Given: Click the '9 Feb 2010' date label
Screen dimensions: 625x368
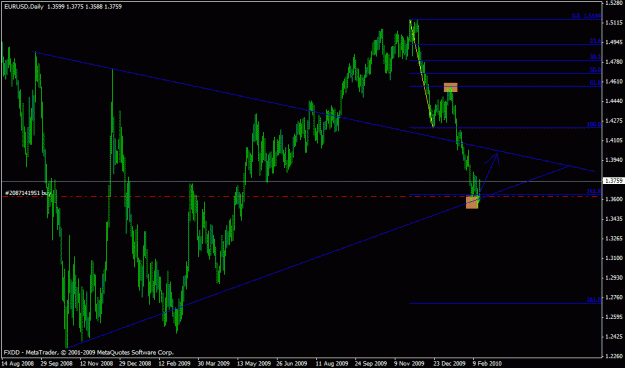Looking at the screenshot, I should point(487,364).
